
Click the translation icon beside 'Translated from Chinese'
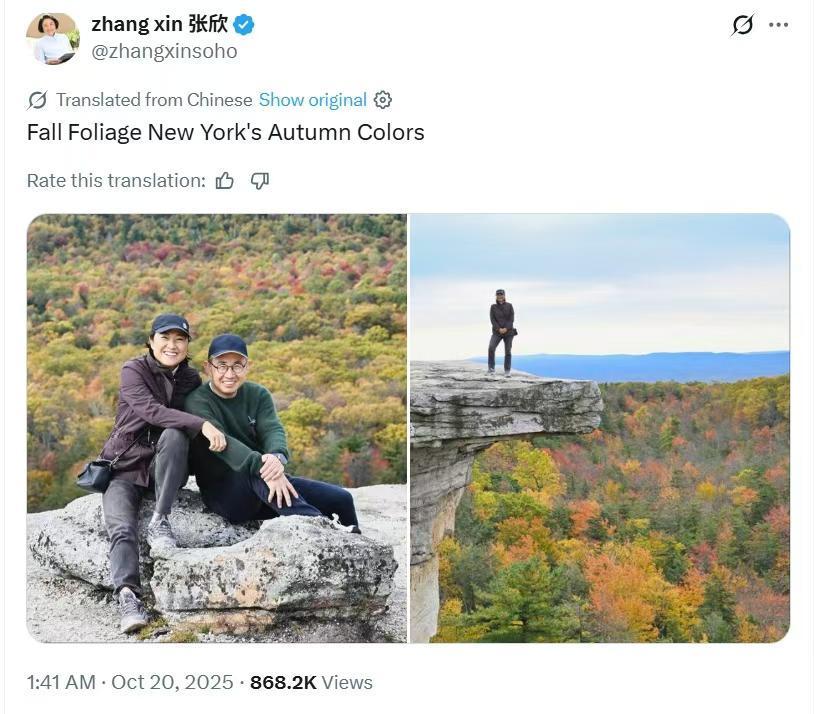37,100
